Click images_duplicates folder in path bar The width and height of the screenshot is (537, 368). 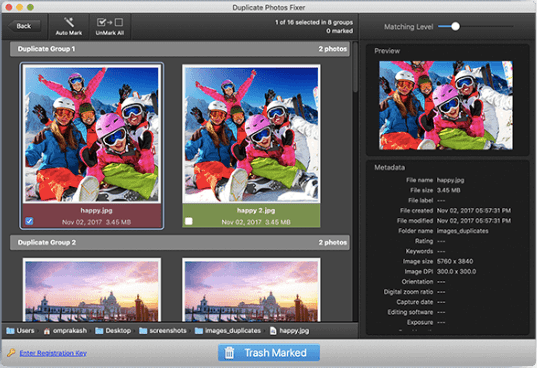point(228,331)
